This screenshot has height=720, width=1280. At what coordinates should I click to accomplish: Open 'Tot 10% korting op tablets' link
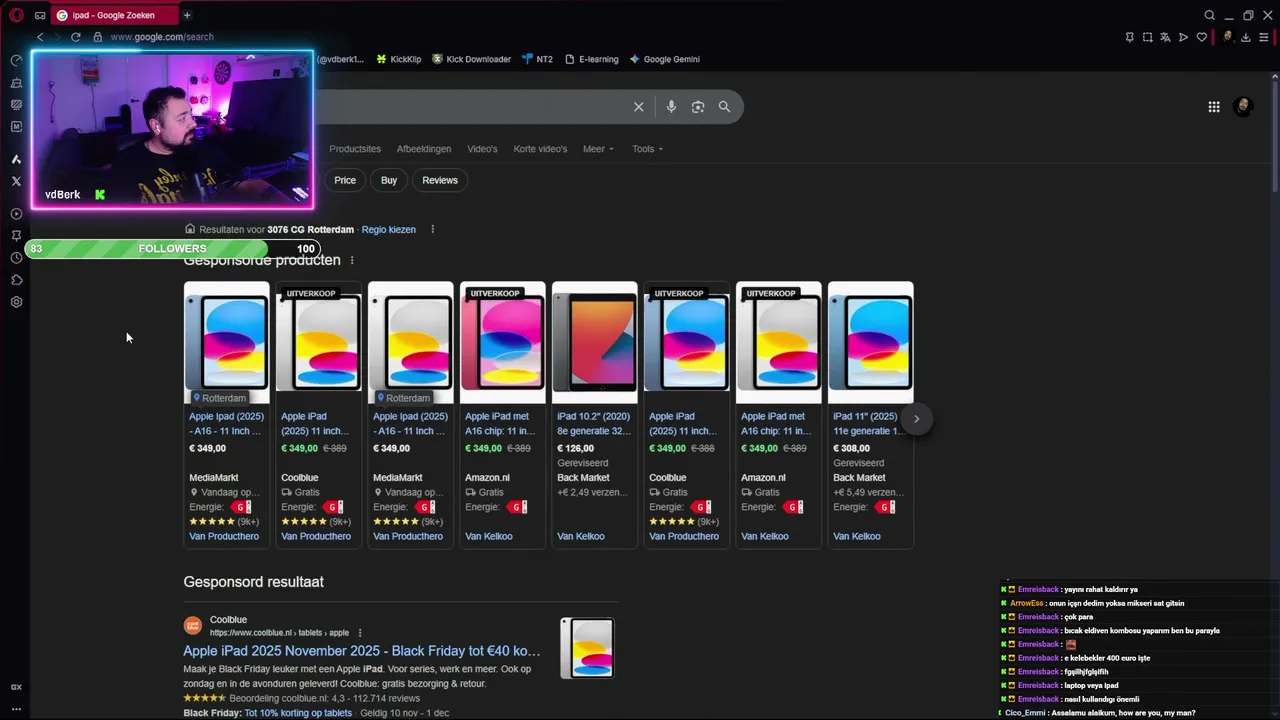(x=298, y=713)
